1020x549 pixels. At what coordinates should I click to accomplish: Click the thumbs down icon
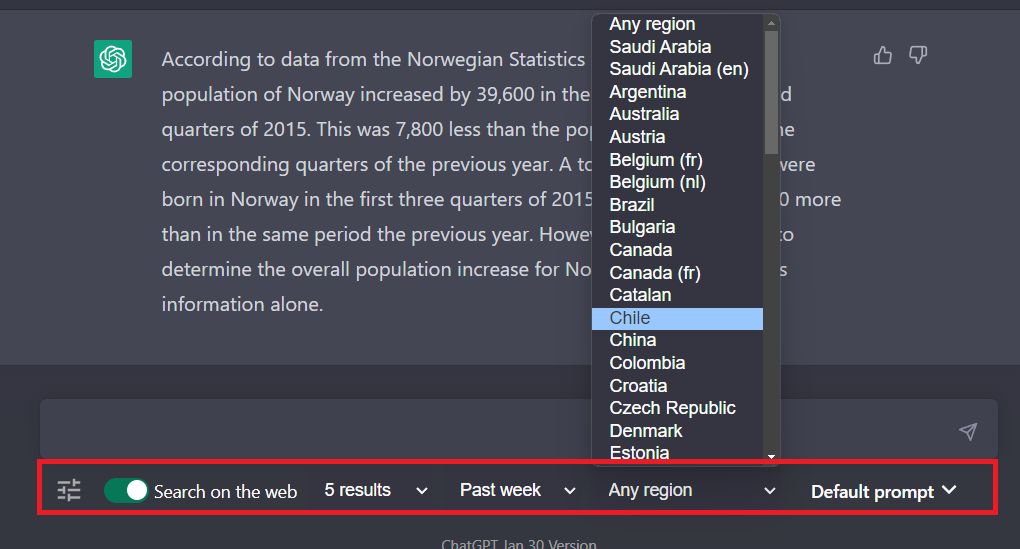(x=918, y=55)
